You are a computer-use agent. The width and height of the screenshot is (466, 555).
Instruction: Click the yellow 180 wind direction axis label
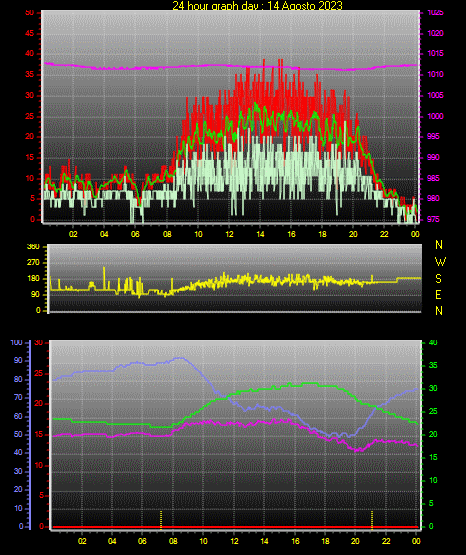point(33,279)
